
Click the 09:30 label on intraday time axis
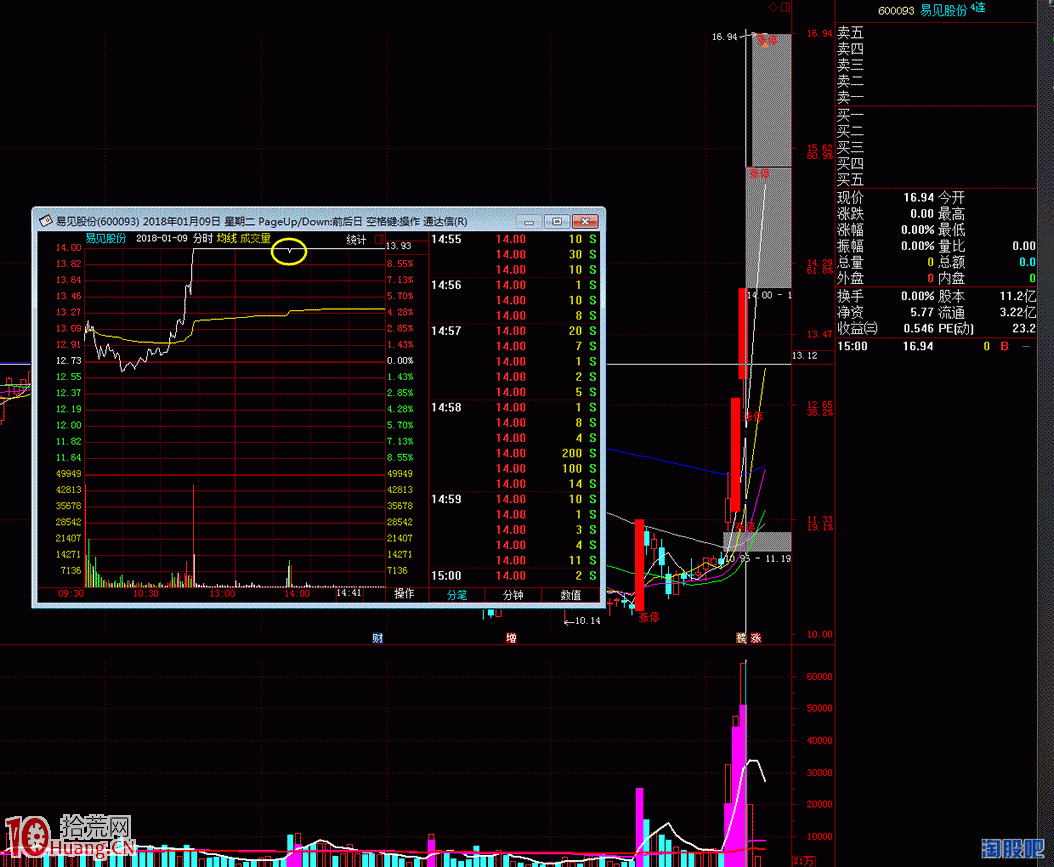click(x=71, y=594)
